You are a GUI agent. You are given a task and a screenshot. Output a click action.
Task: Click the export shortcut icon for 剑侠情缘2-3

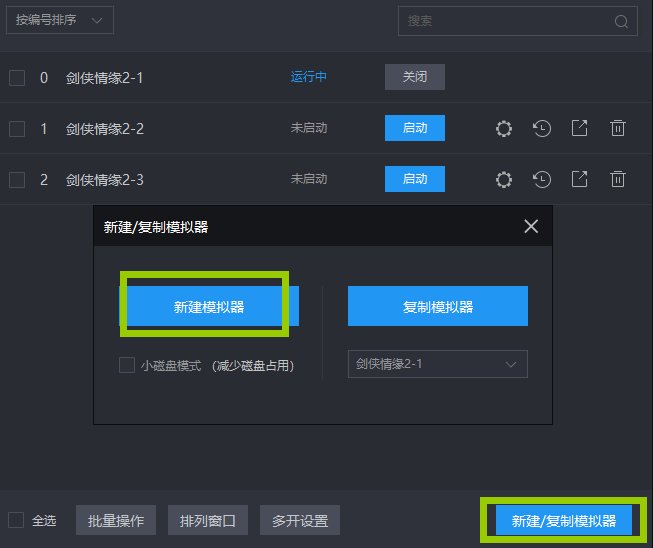(579, 179)
